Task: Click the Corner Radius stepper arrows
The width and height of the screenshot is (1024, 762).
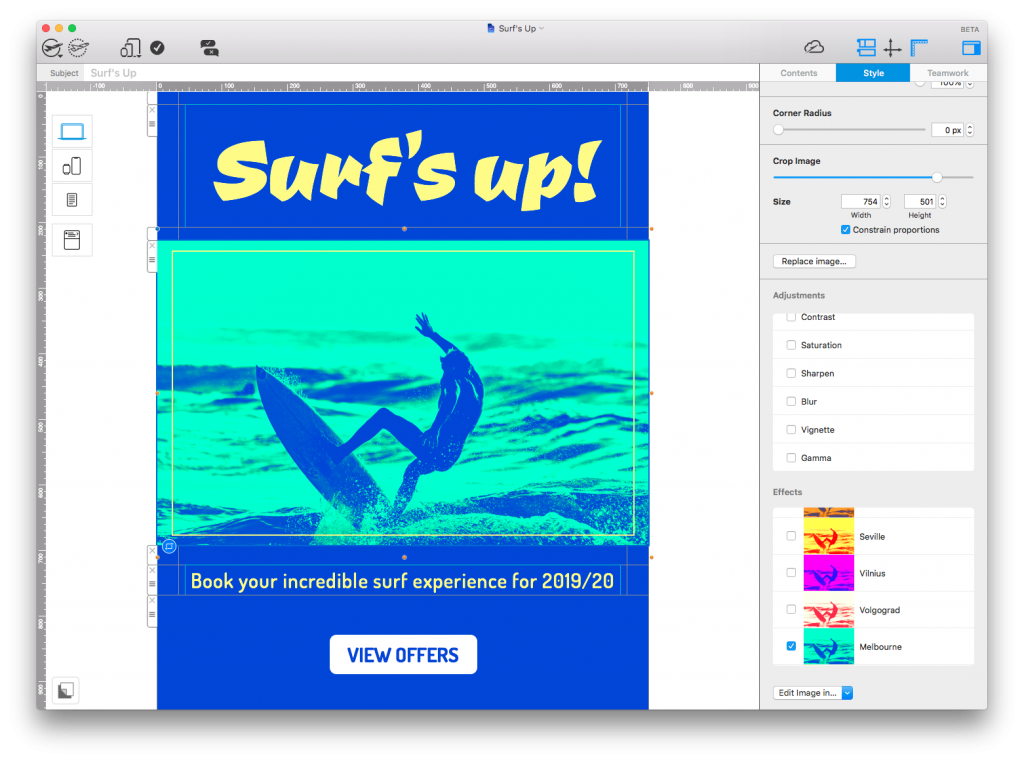Action: 970,130
